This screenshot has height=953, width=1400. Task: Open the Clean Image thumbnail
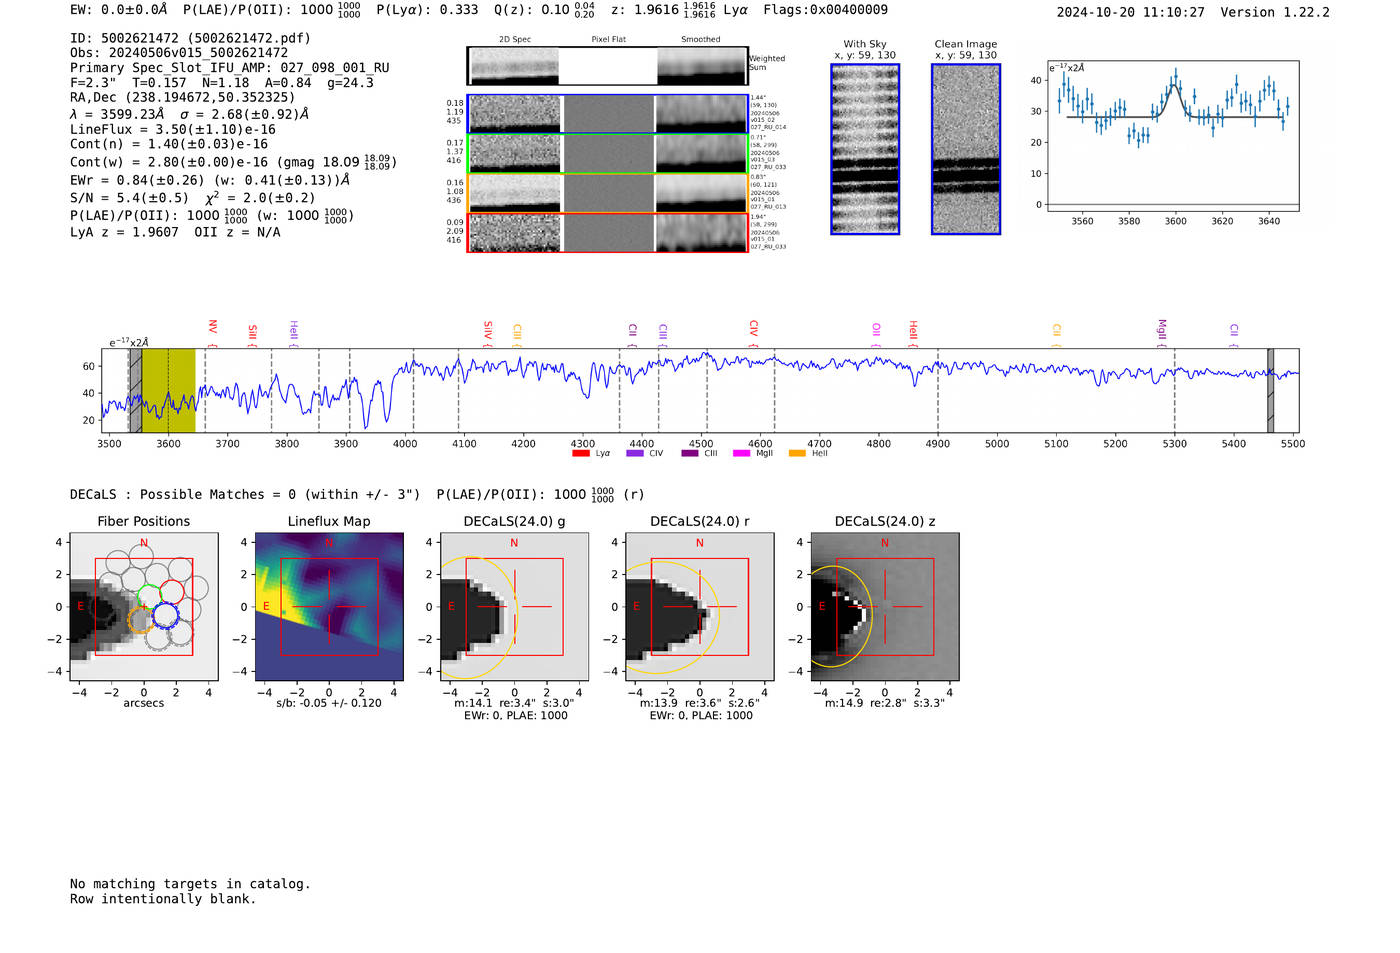point(966,150)
